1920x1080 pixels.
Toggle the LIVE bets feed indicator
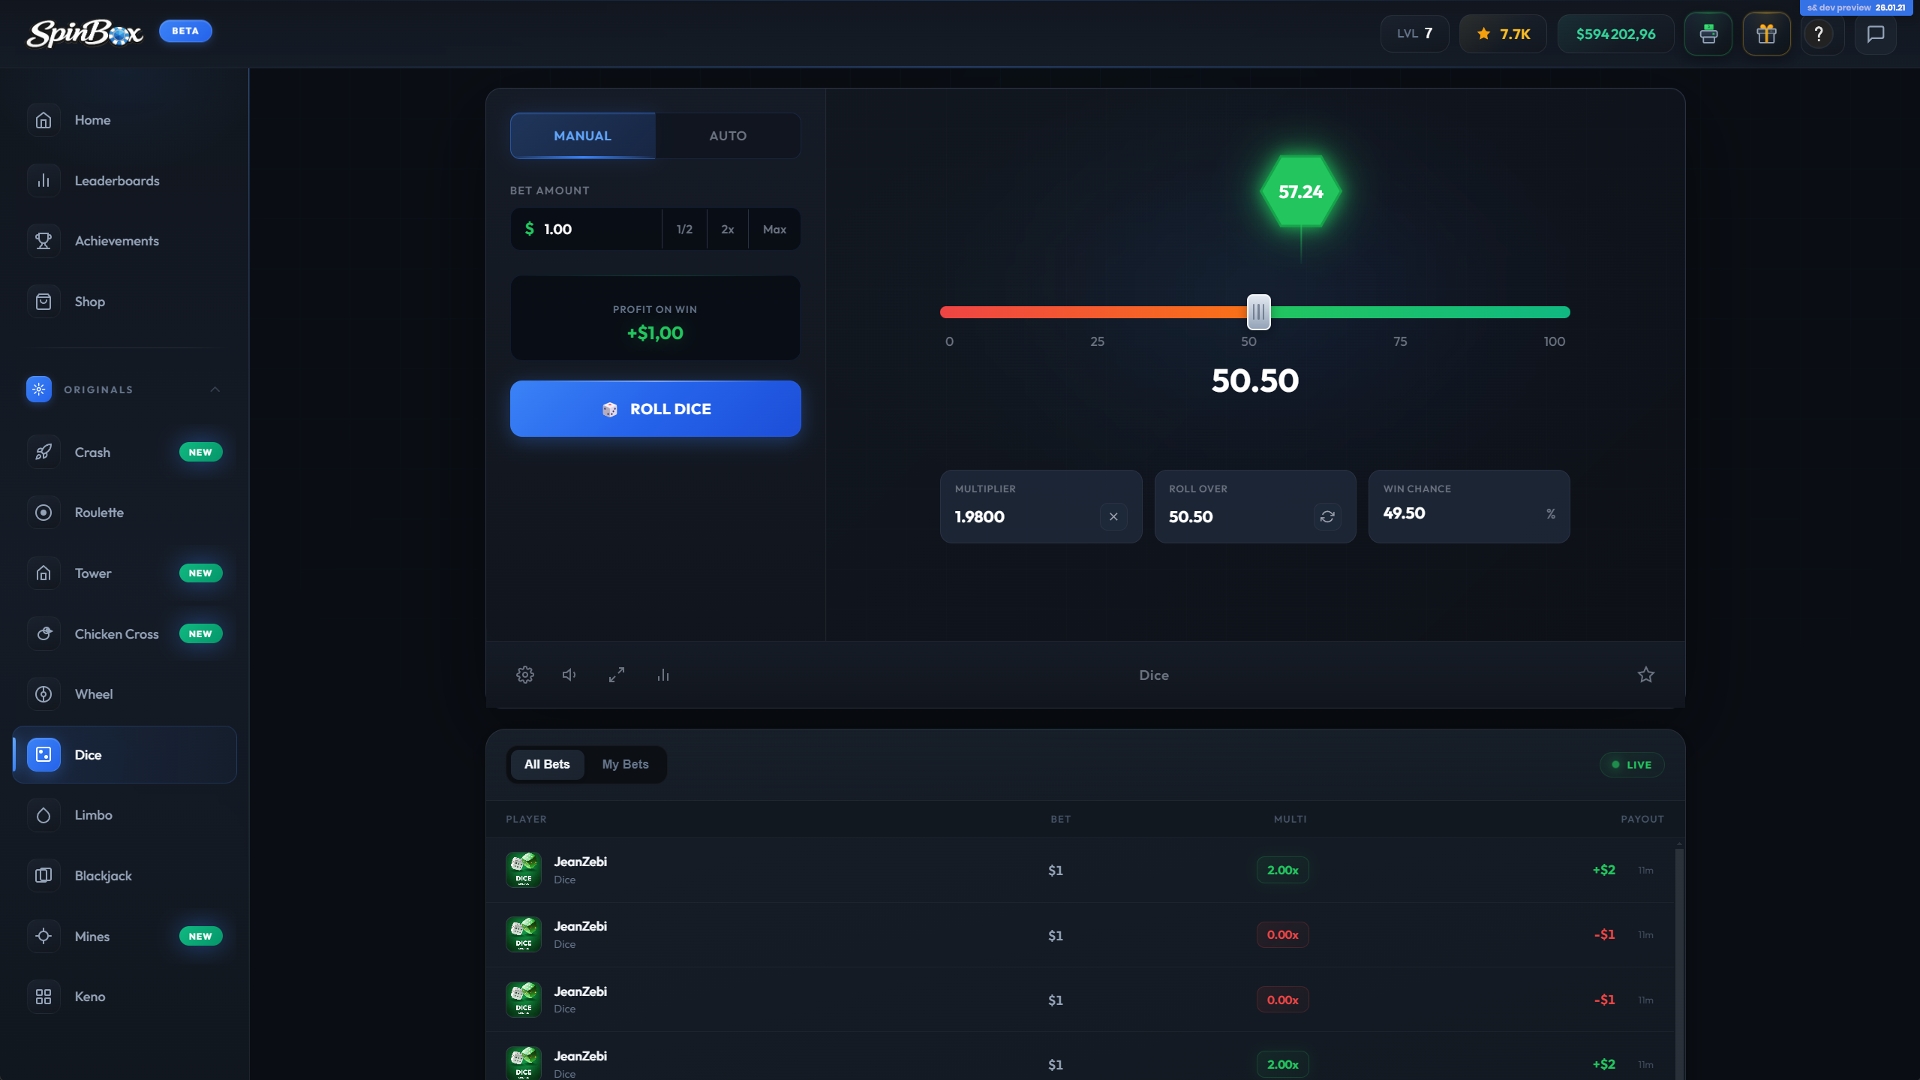point(1631,765)
